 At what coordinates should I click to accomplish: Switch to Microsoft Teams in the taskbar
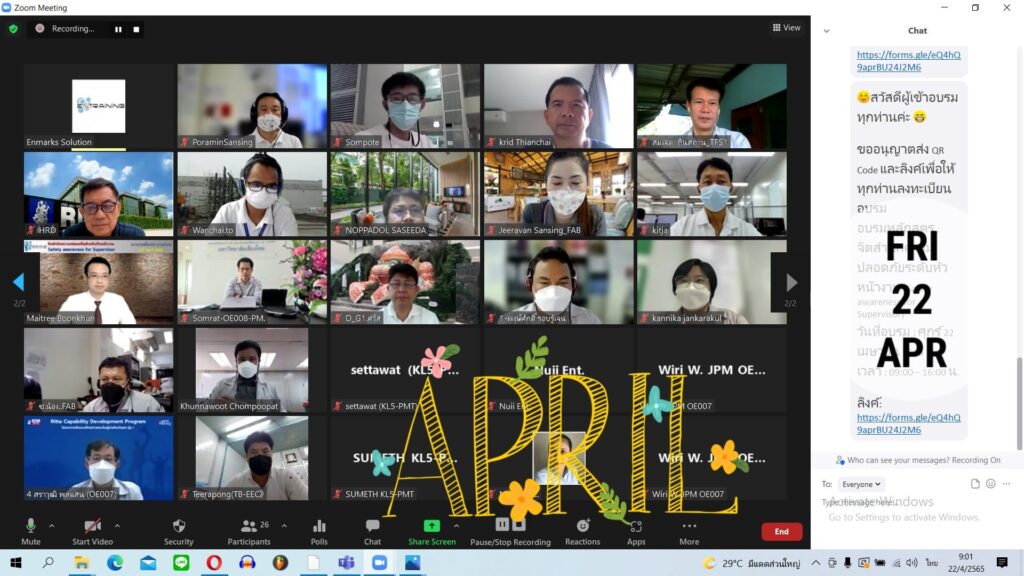(x=346, y=562)
